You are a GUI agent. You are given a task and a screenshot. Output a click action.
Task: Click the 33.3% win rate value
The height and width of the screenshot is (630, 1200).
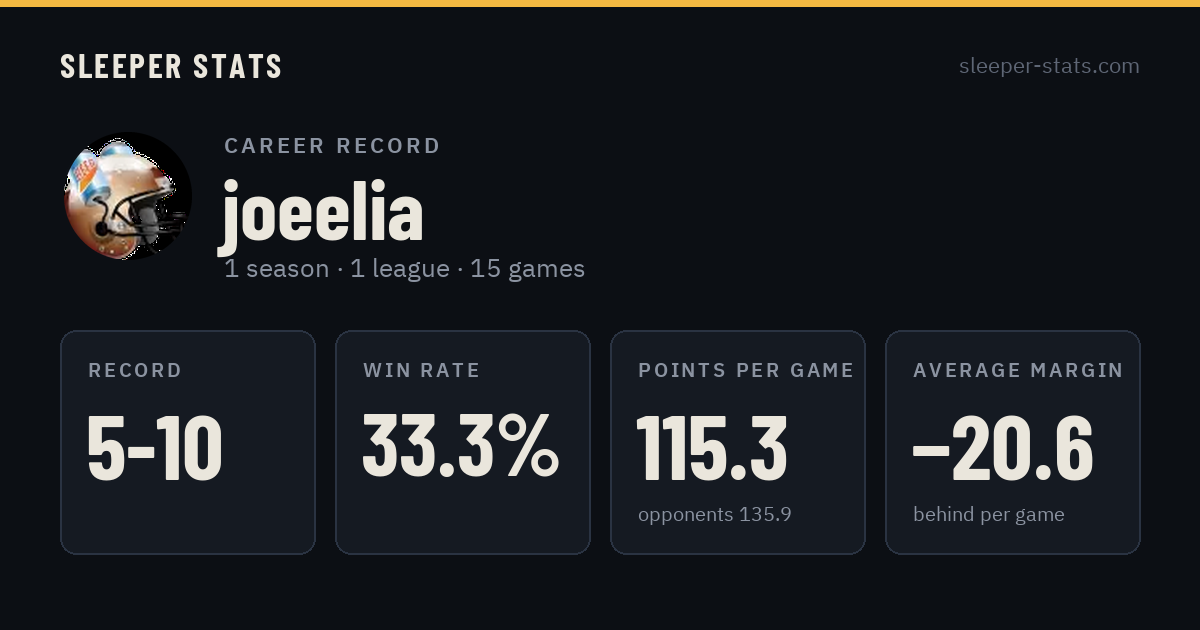460,447
